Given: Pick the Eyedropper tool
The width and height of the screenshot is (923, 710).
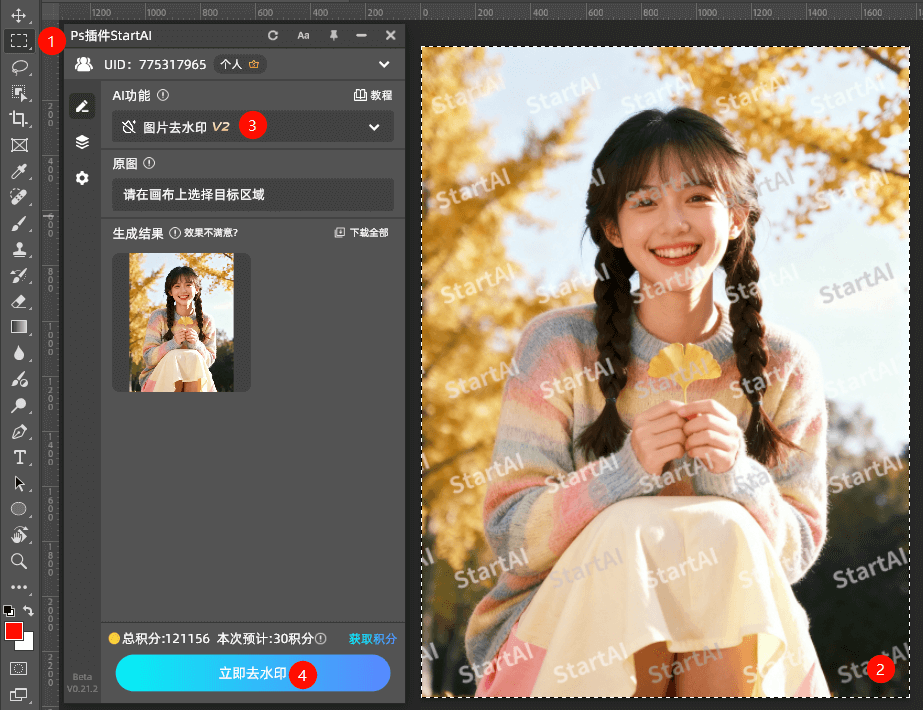Looking at the screenshot, I should pos(18,171).
